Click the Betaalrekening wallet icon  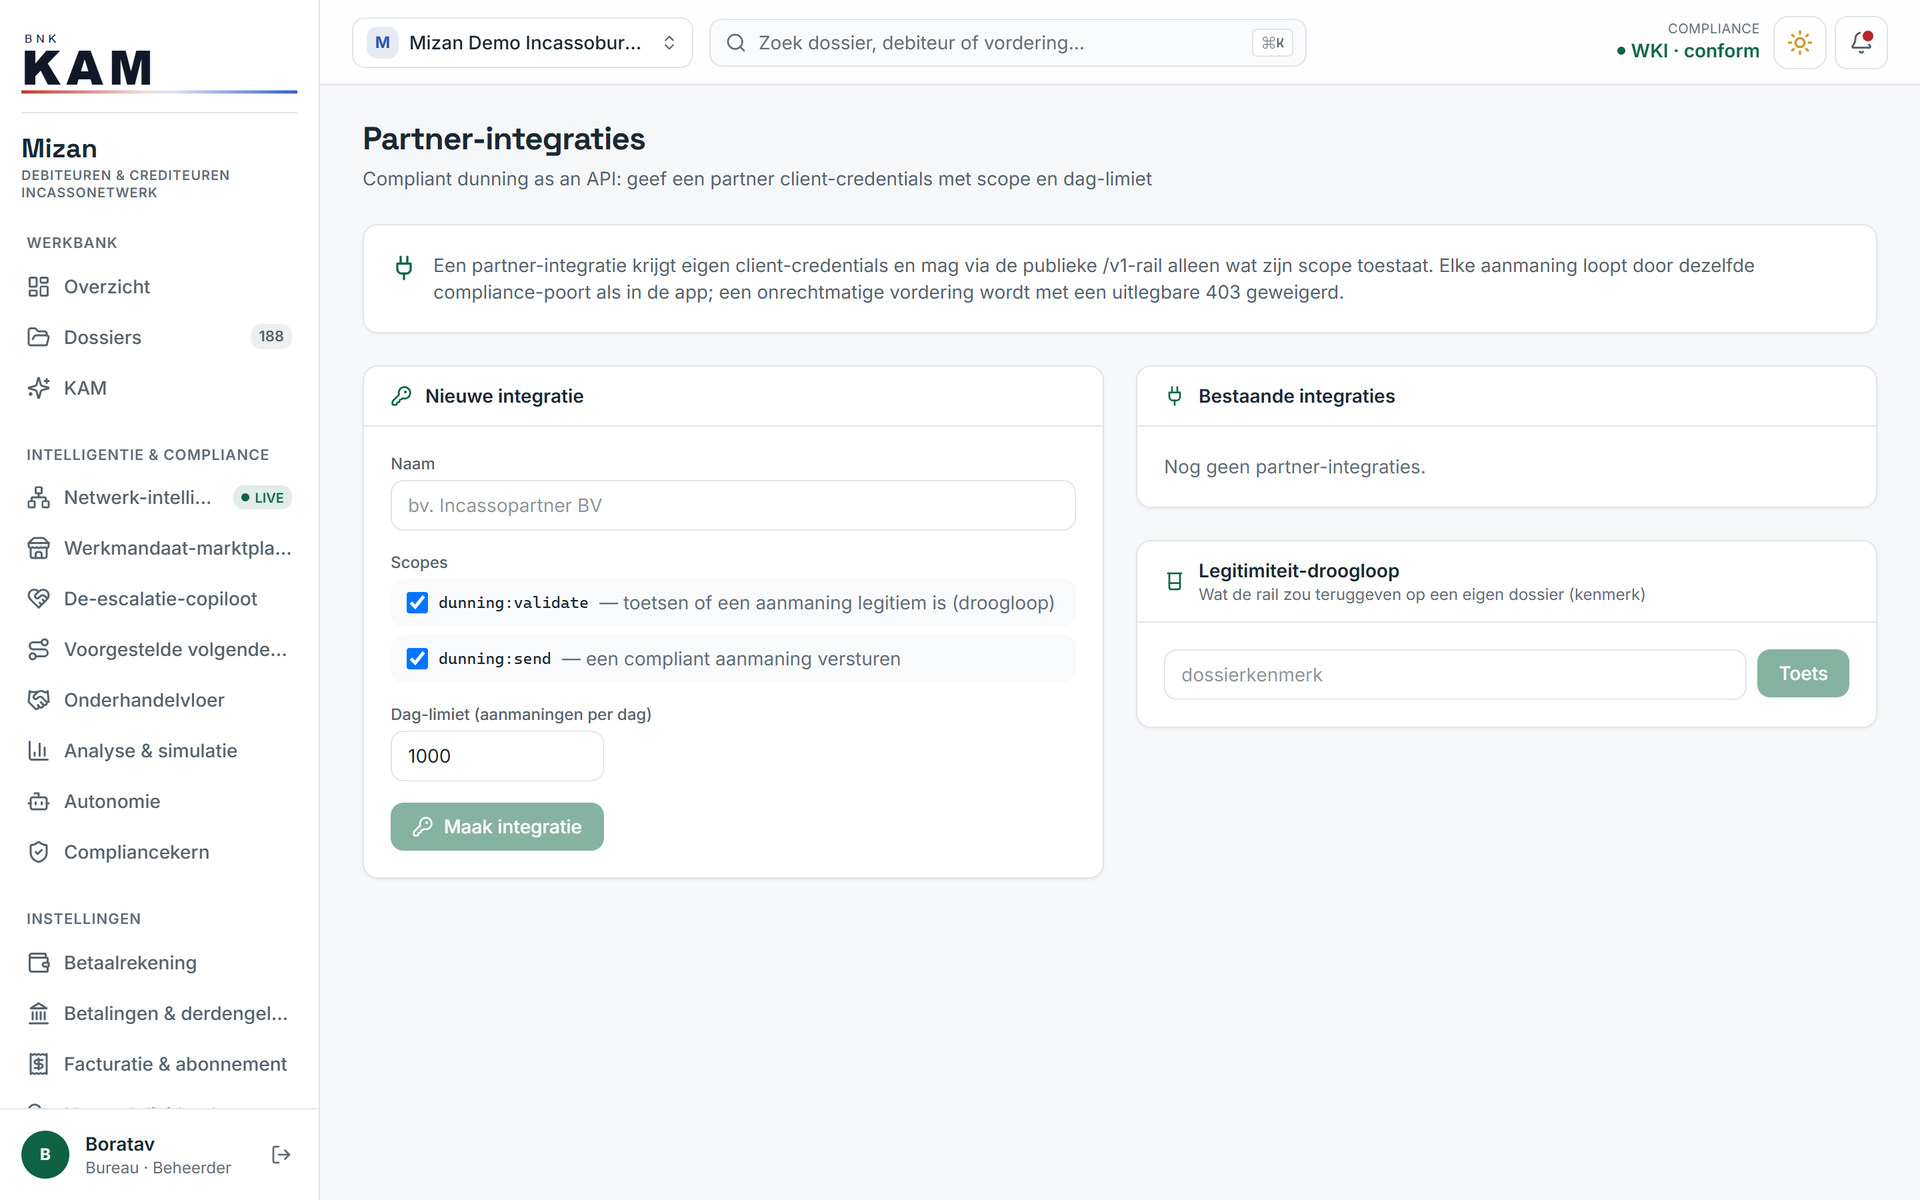tap(38, 963)
